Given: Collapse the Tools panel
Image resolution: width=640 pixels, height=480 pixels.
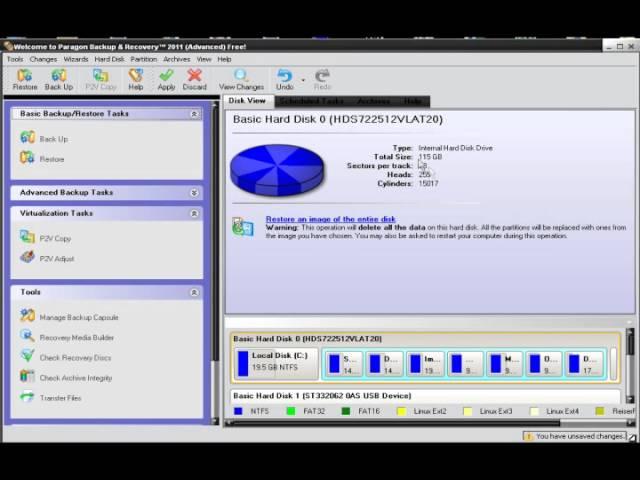Looking at the screenshot, I should [194, 292].
